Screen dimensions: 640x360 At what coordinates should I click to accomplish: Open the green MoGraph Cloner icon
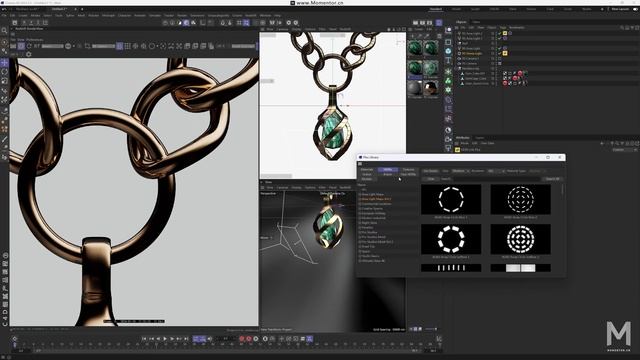[448, 80]
